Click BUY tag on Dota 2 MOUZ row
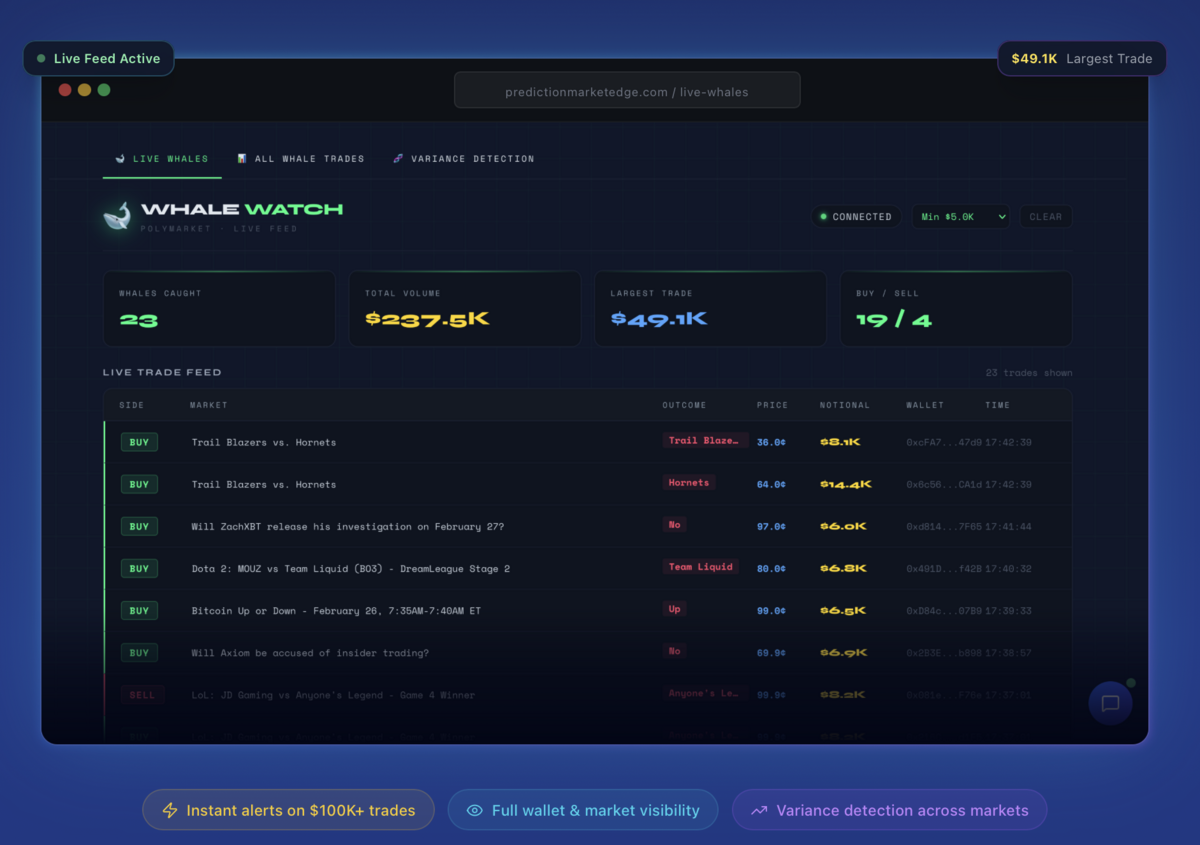Image resolution: width=1200 pixels, height=845 pixels. [x=139, y=568]
